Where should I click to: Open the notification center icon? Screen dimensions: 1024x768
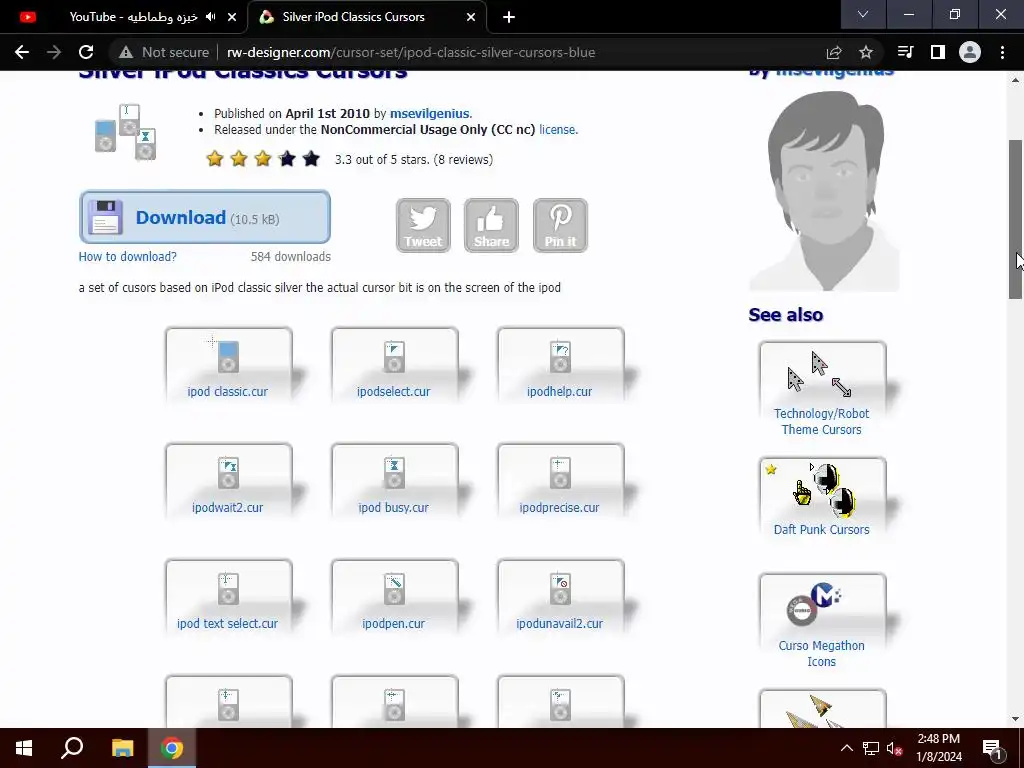[992, 748]
